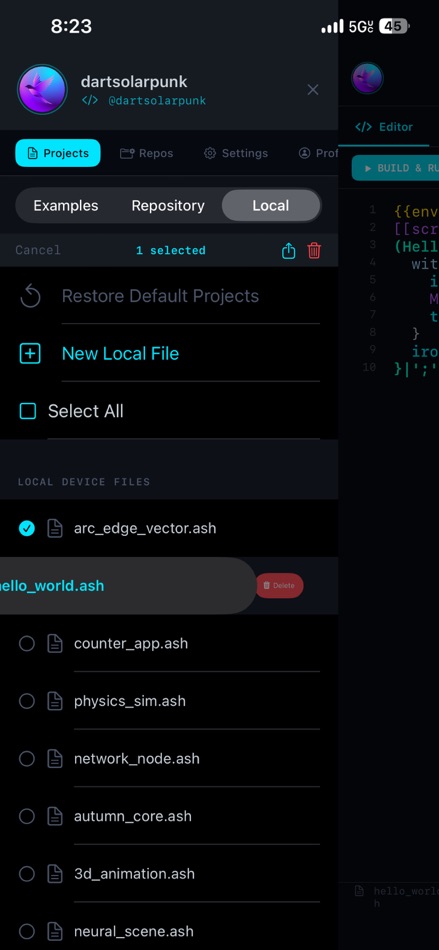Tap the file icon next to physics_sim.ash
This screenshot has width=439, height=950.
[x=55, y=701]
